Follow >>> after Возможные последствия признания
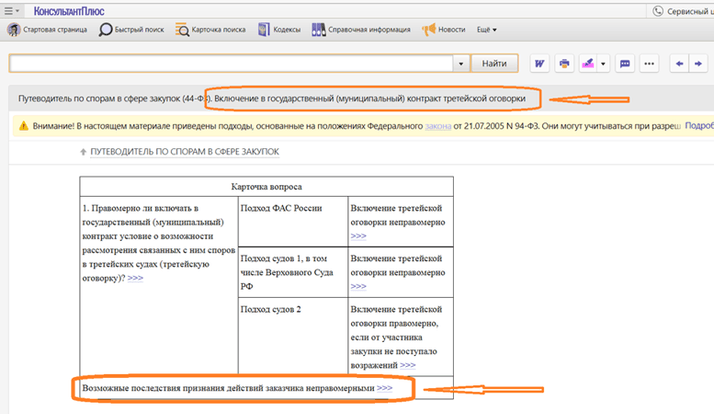 point(385,388)
